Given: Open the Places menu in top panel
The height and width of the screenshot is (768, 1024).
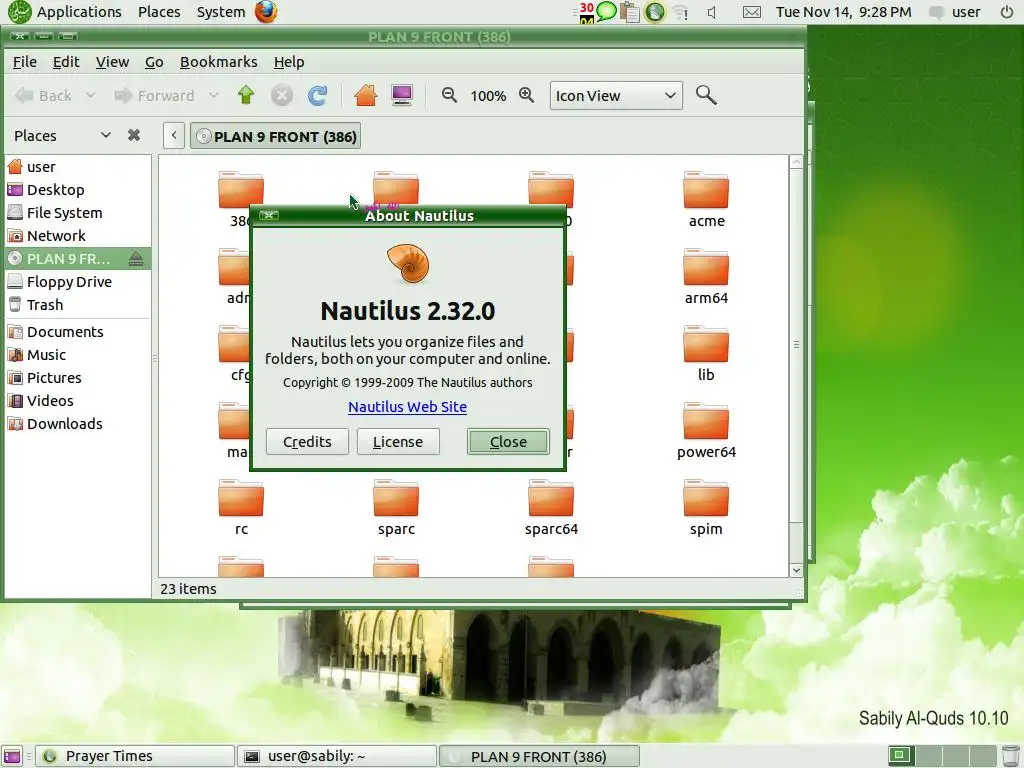Looking at the screenshot, I should tap(159, 12).
